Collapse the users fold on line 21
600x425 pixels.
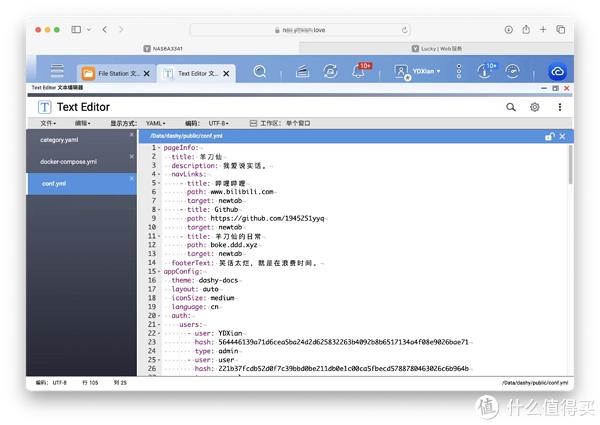click(159, 324)
